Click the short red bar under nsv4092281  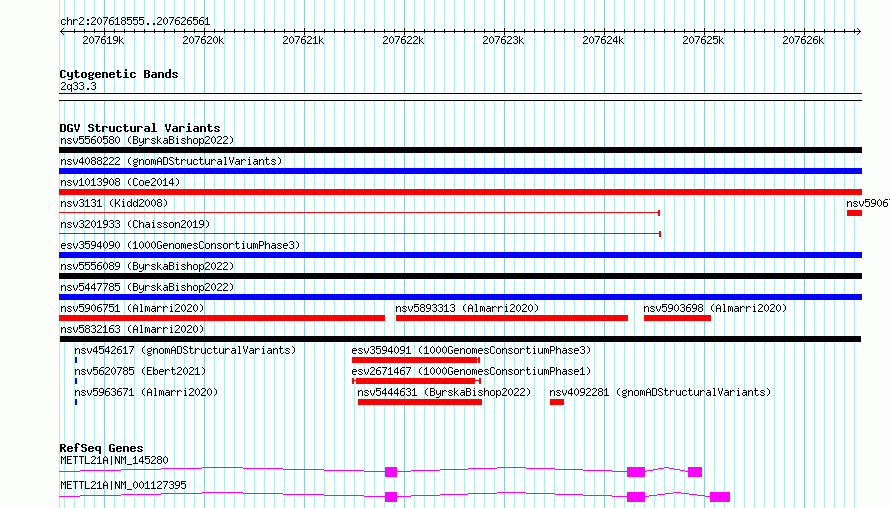(557, 402)
